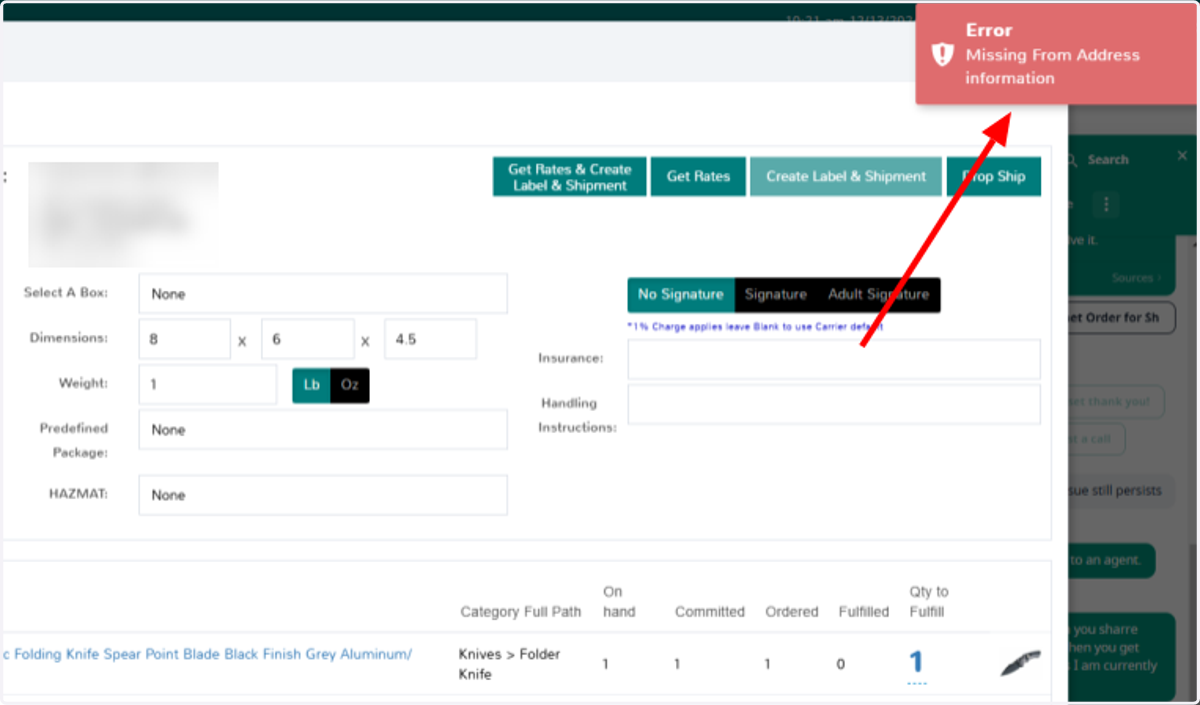Click the Handling Instructions input field

pos(834,404)
